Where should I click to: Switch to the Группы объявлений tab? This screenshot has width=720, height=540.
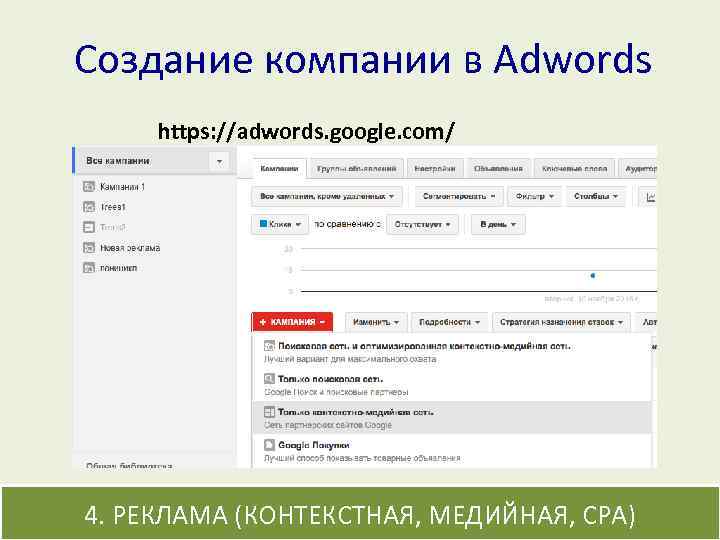[356, 169]
